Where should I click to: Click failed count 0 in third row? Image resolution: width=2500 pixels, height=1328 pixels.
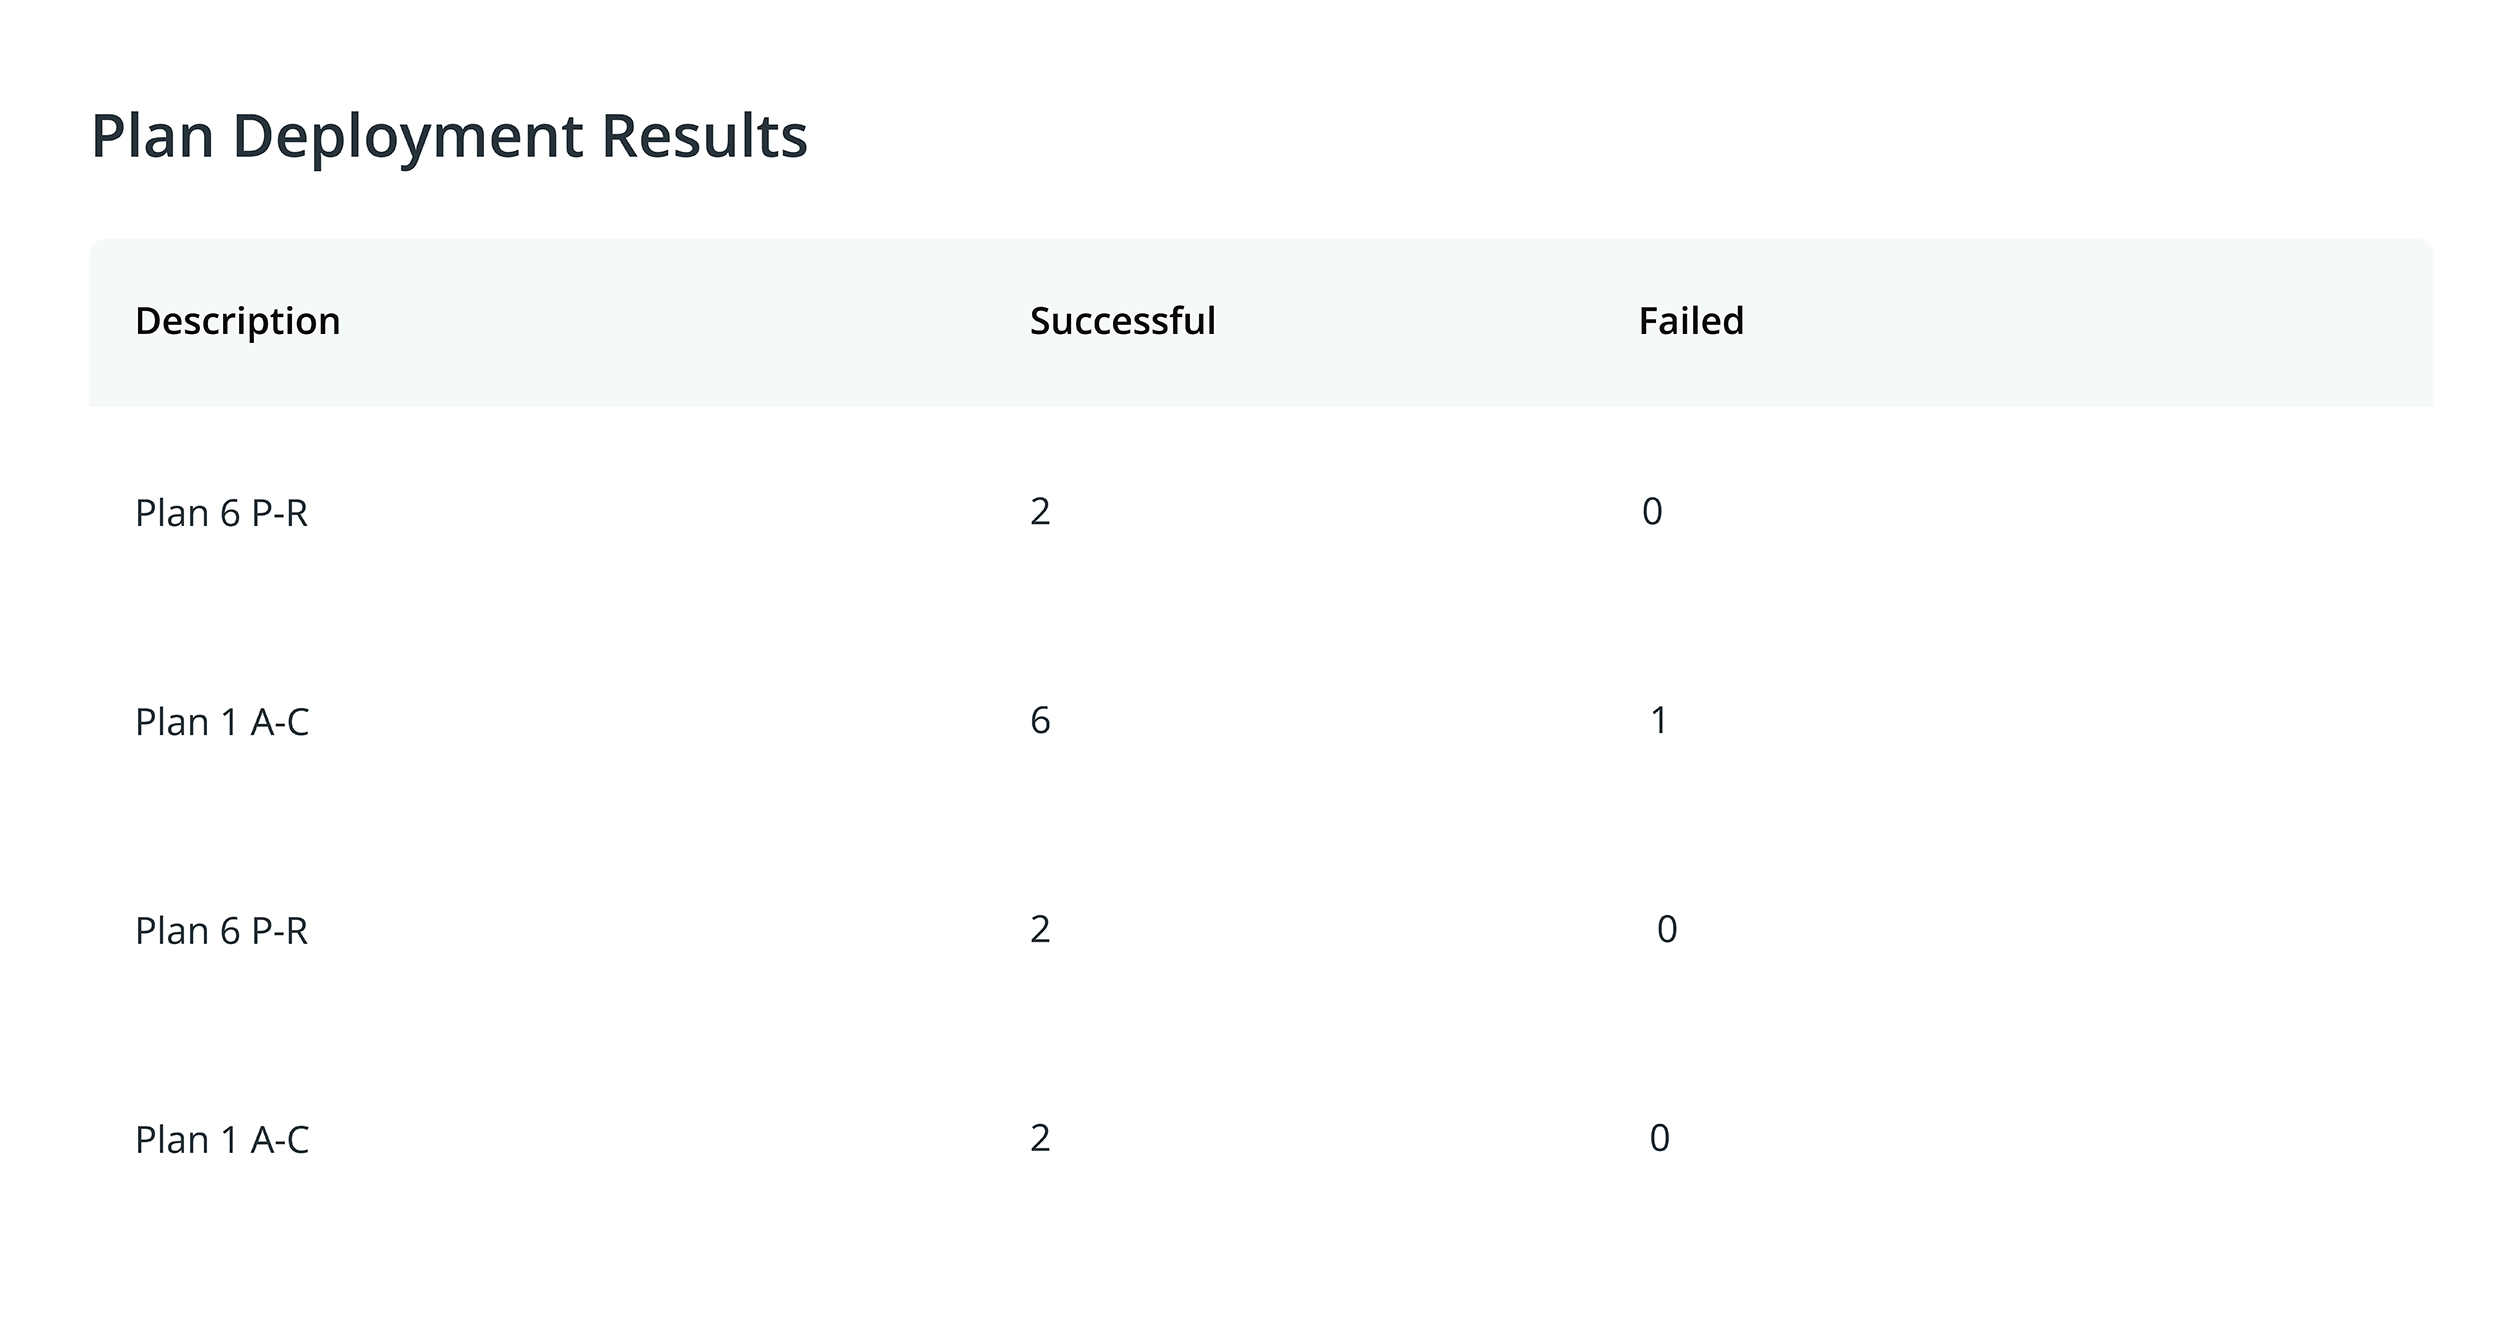pos(1667,929)
